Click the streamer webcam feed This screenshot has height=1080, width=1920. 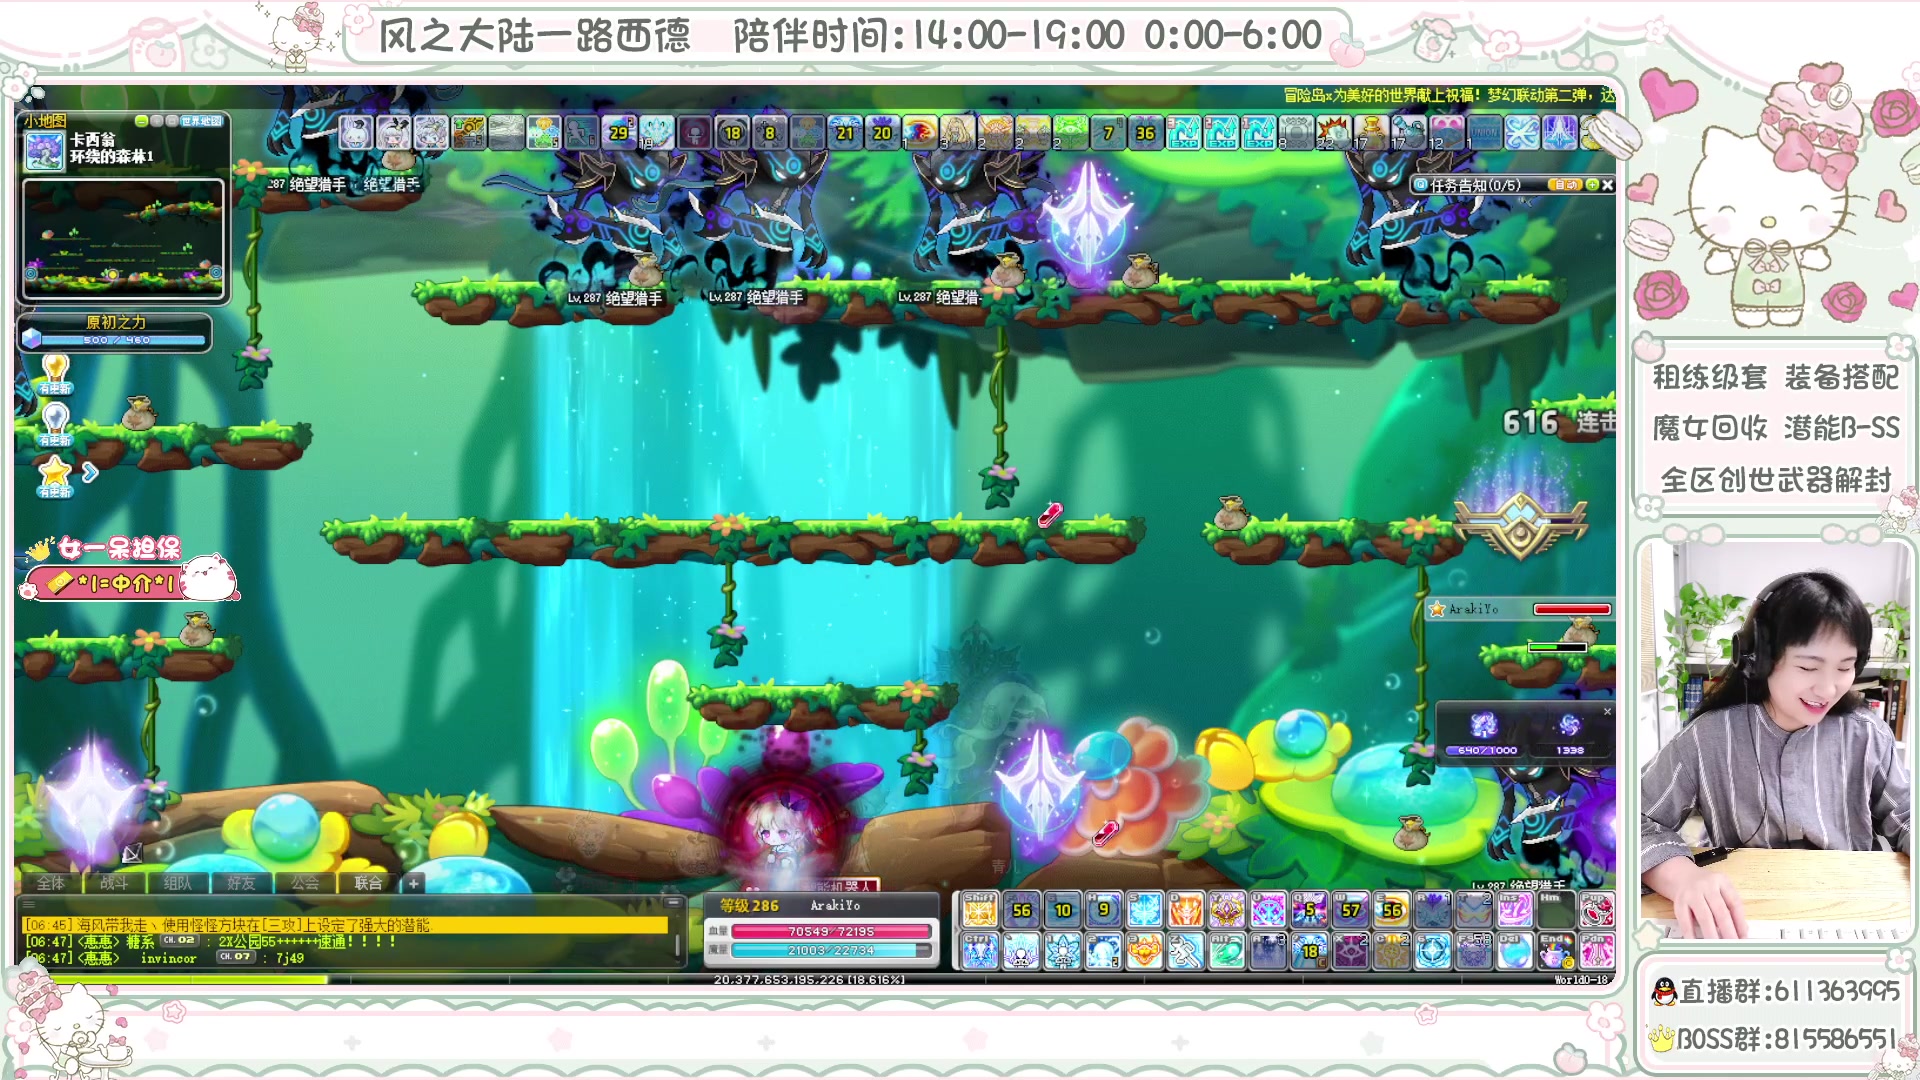pyautogui.click(x=1775, y=740)
